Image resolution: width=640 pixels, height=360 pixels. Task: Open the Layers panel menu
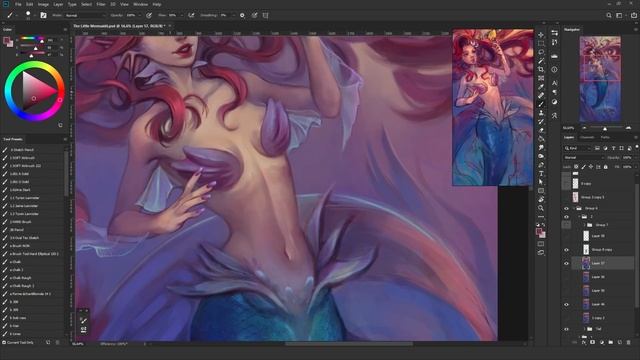coord(636,137)
